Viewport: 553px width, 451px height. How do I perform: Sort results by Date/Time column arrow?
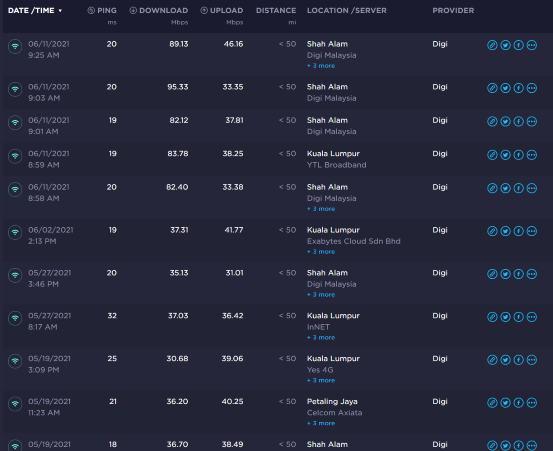pos(60,11)
